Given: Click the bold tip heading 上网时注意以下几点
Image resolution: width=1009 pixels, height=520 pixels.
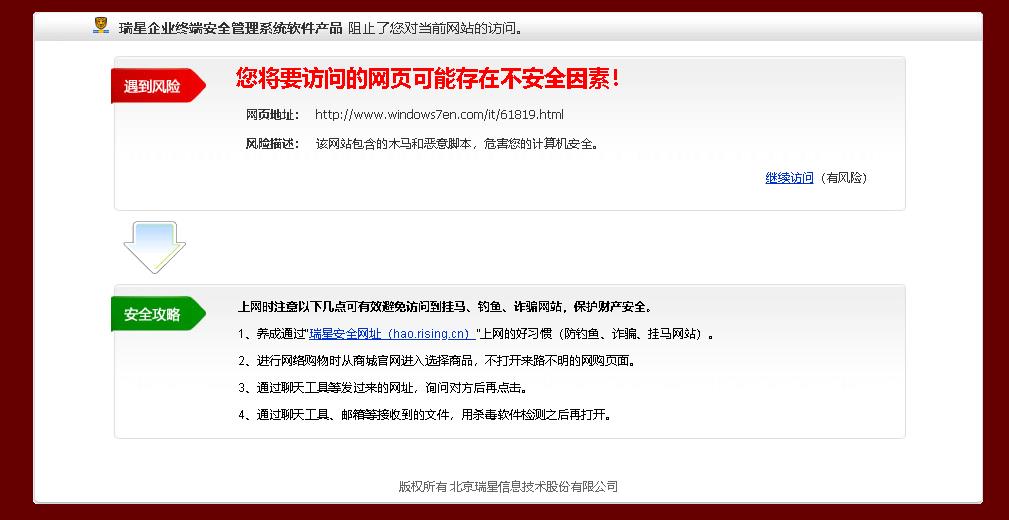Looking at the screenshot, I should pos(445,307).
